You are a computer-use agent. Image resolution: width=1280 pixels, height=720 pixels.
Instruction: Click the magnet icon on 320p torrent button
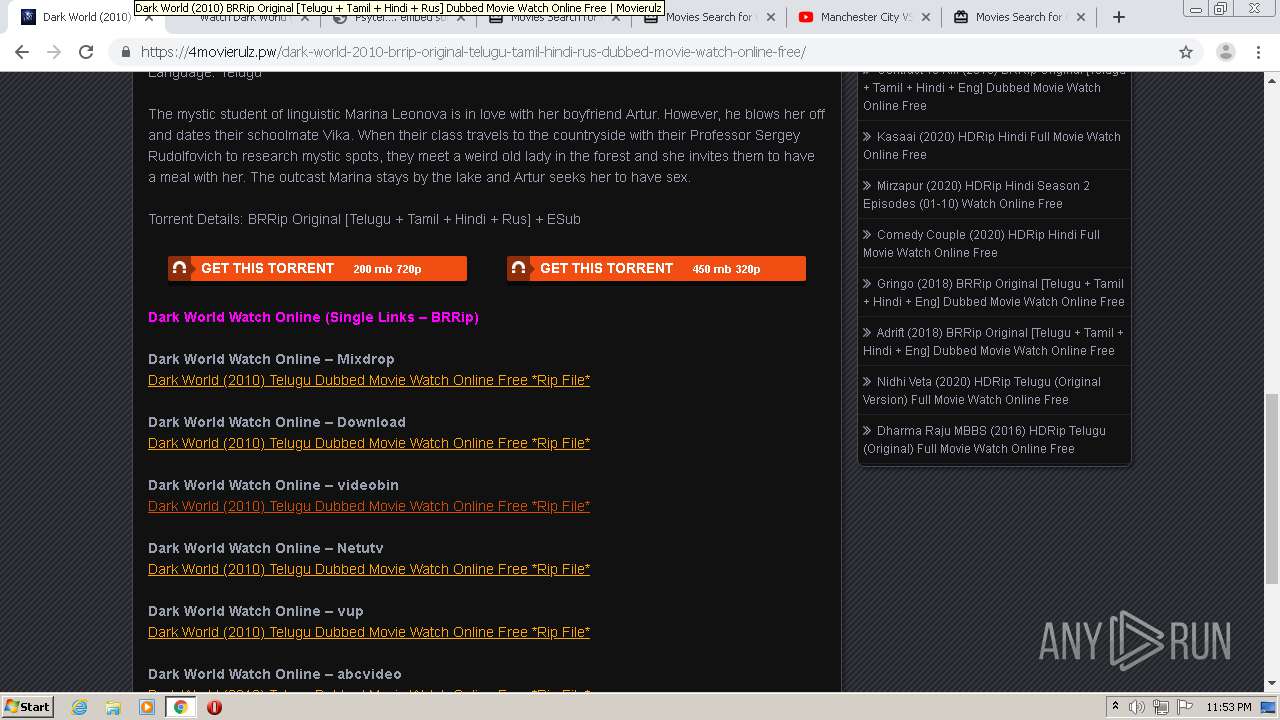[x=518, y=268]
